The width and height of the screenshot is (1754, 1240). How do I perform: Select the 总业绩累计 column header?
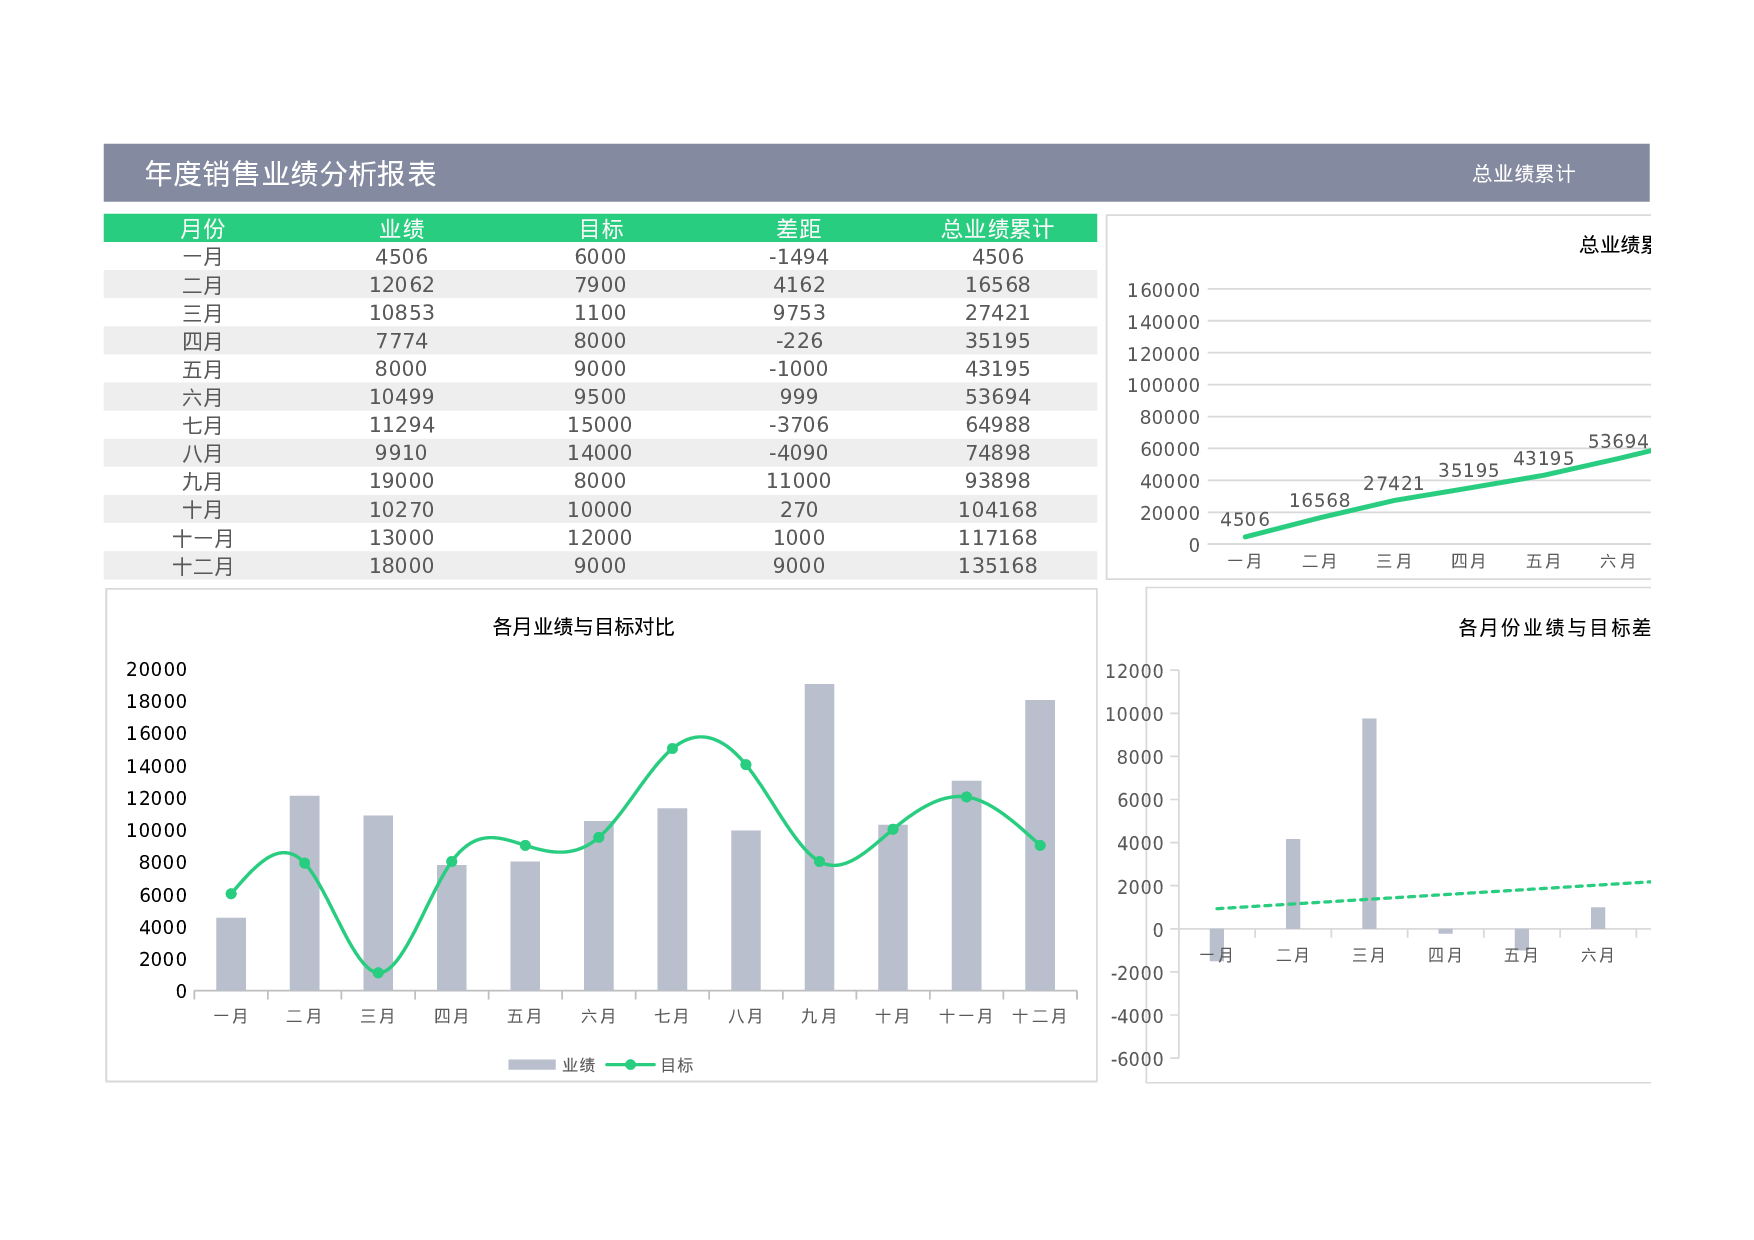pos(997,228)
